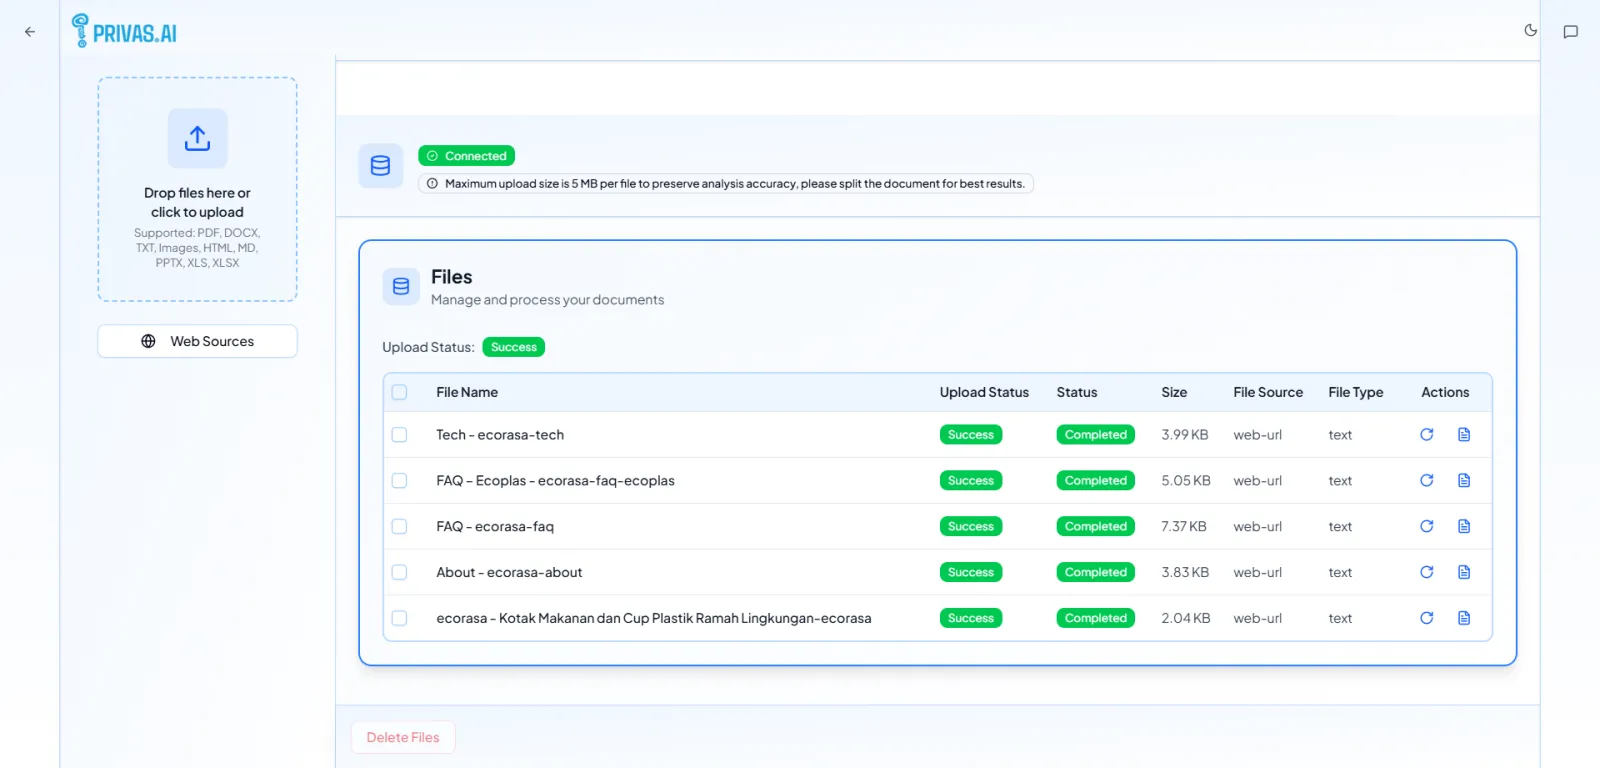Open Web Sources button
Viewport: 1600px width, 768px height.
click(x=197, y=342)
